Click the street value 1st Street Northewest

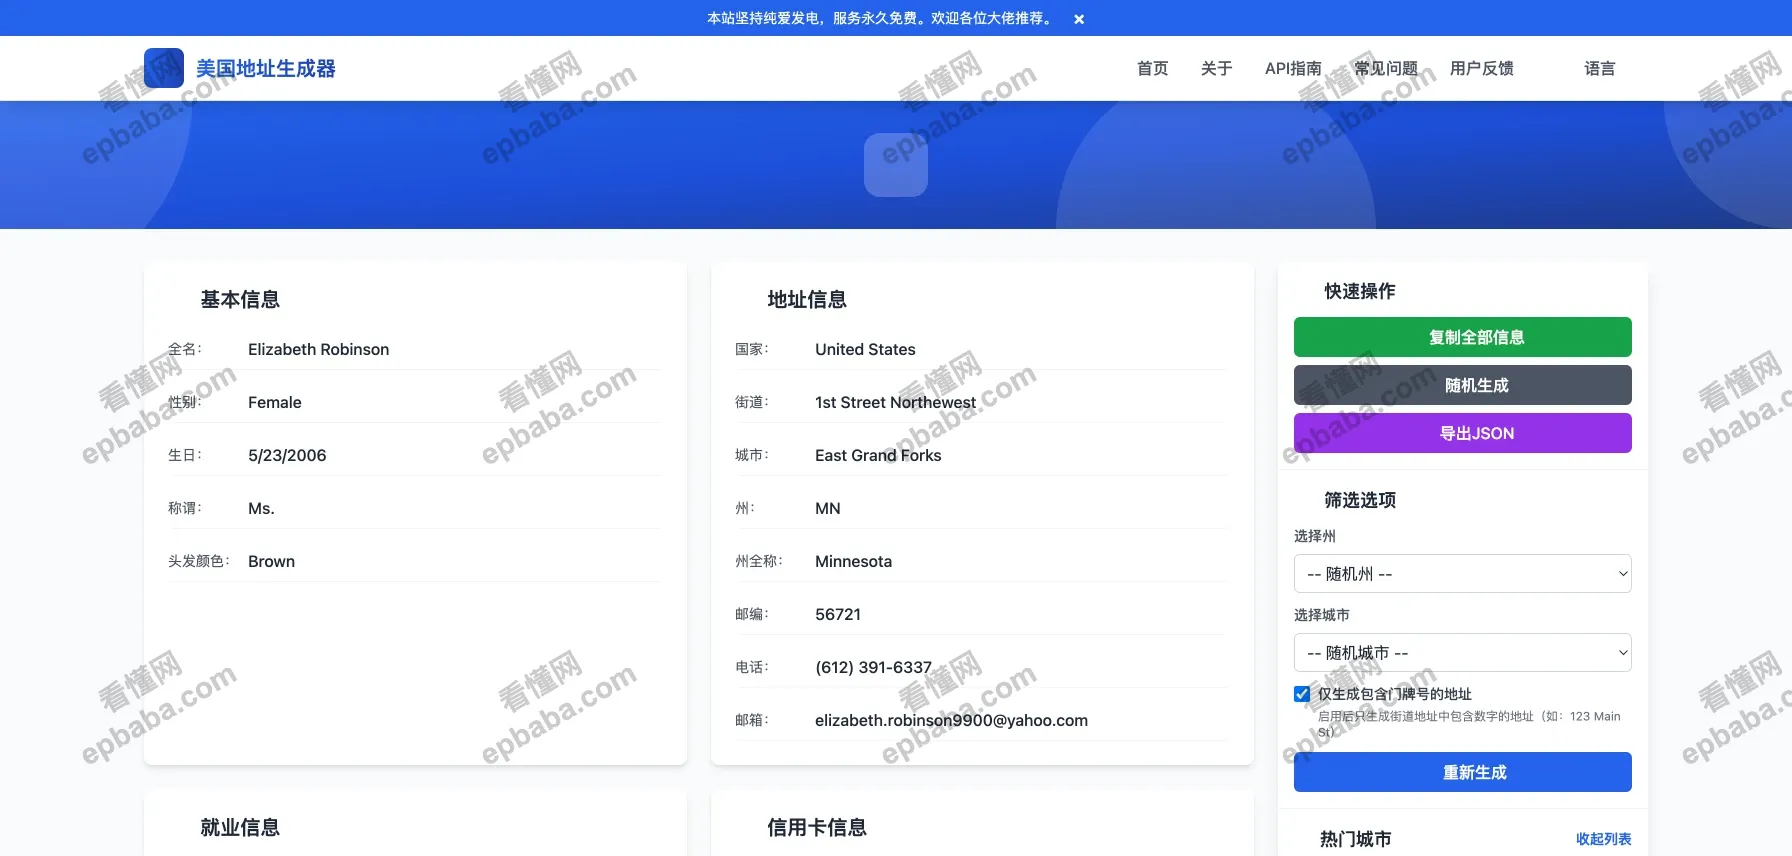pos(895,402)
